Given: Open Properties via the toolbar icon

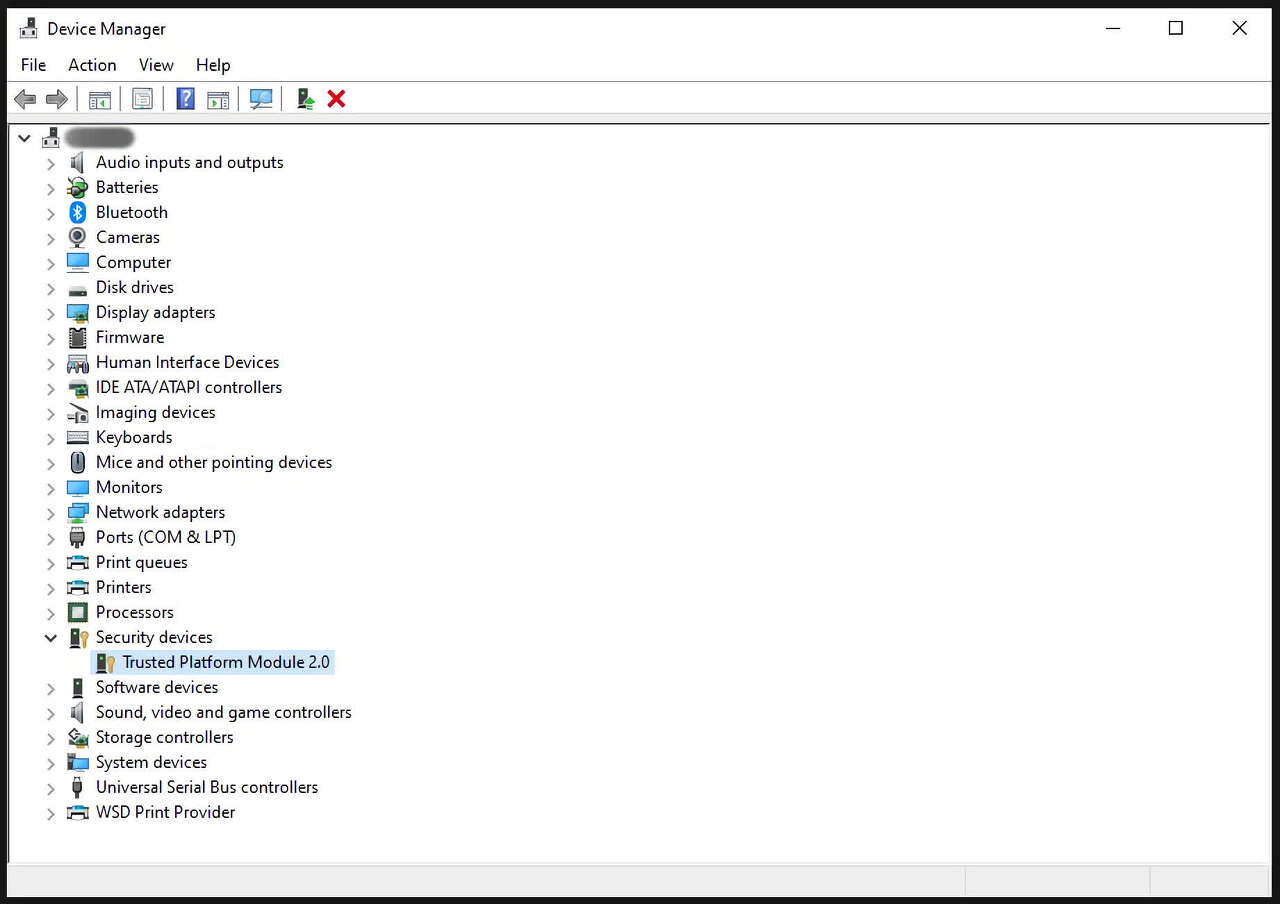Looking at the screenshot, I should point(143,99).
